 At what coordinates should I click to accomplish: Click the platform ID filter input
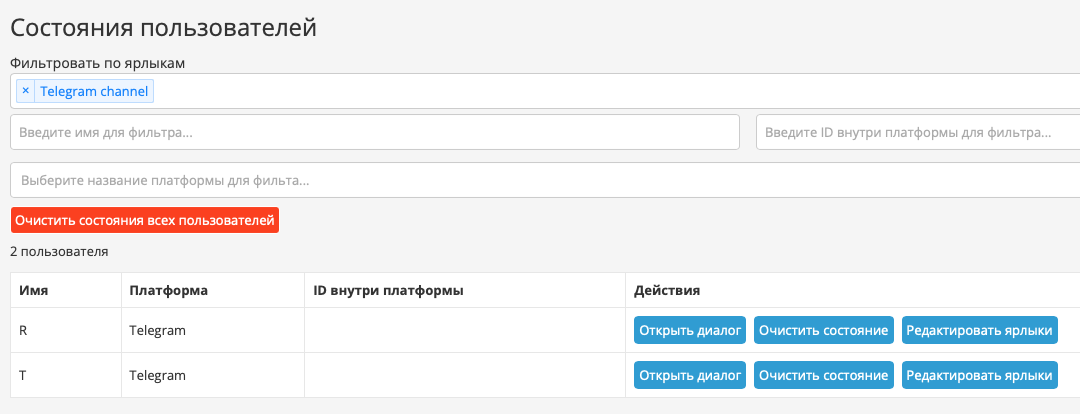[918, 132]
